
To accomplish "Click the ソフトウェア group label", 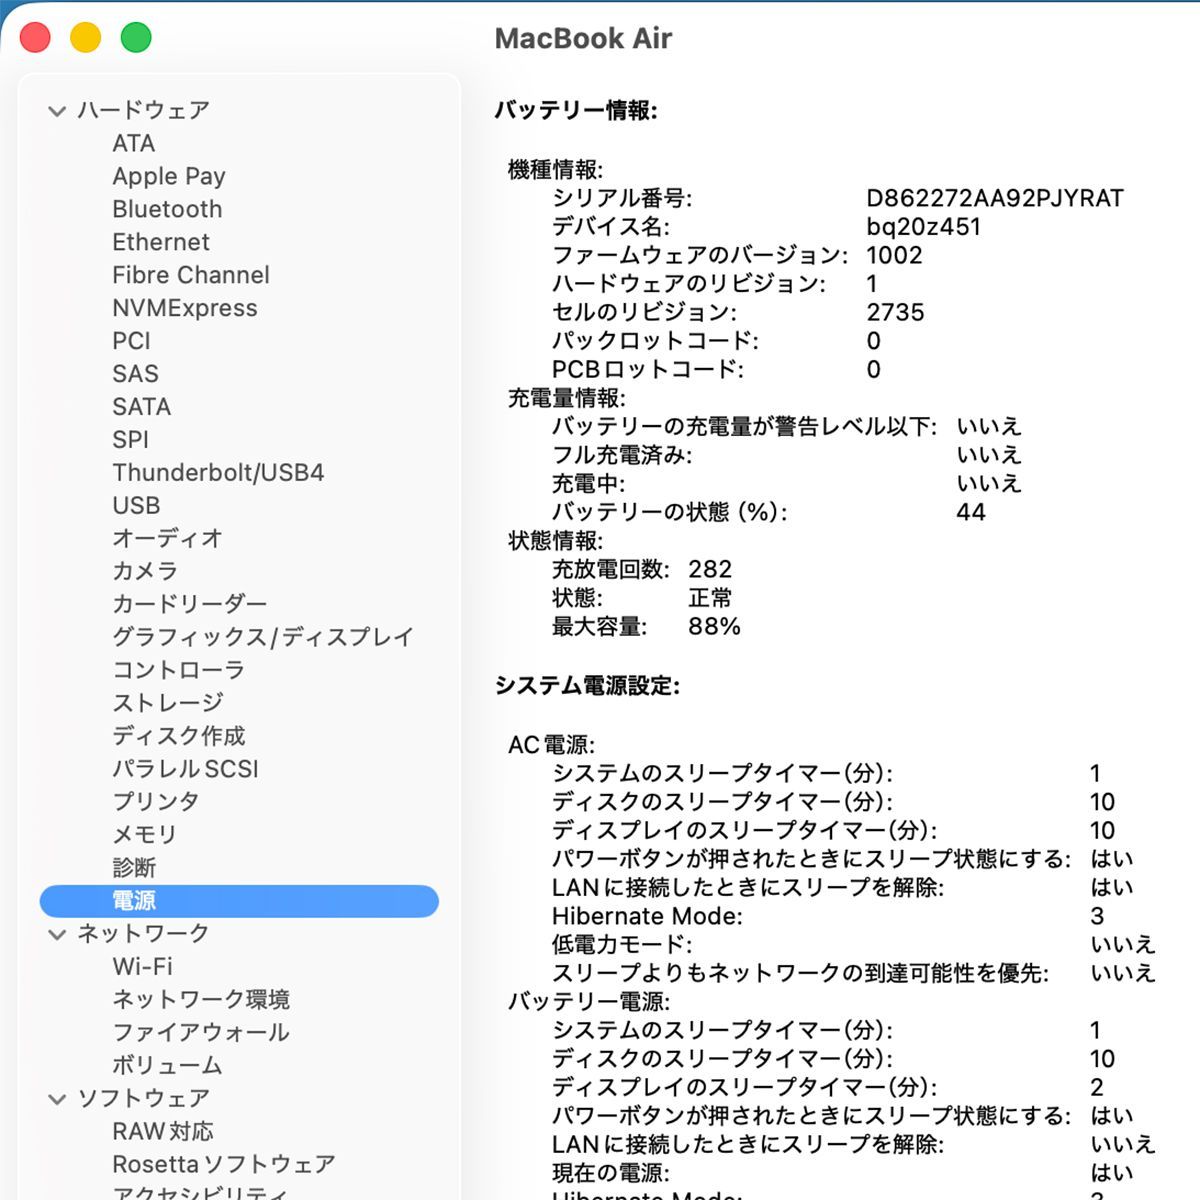I will coord(144,1099).
